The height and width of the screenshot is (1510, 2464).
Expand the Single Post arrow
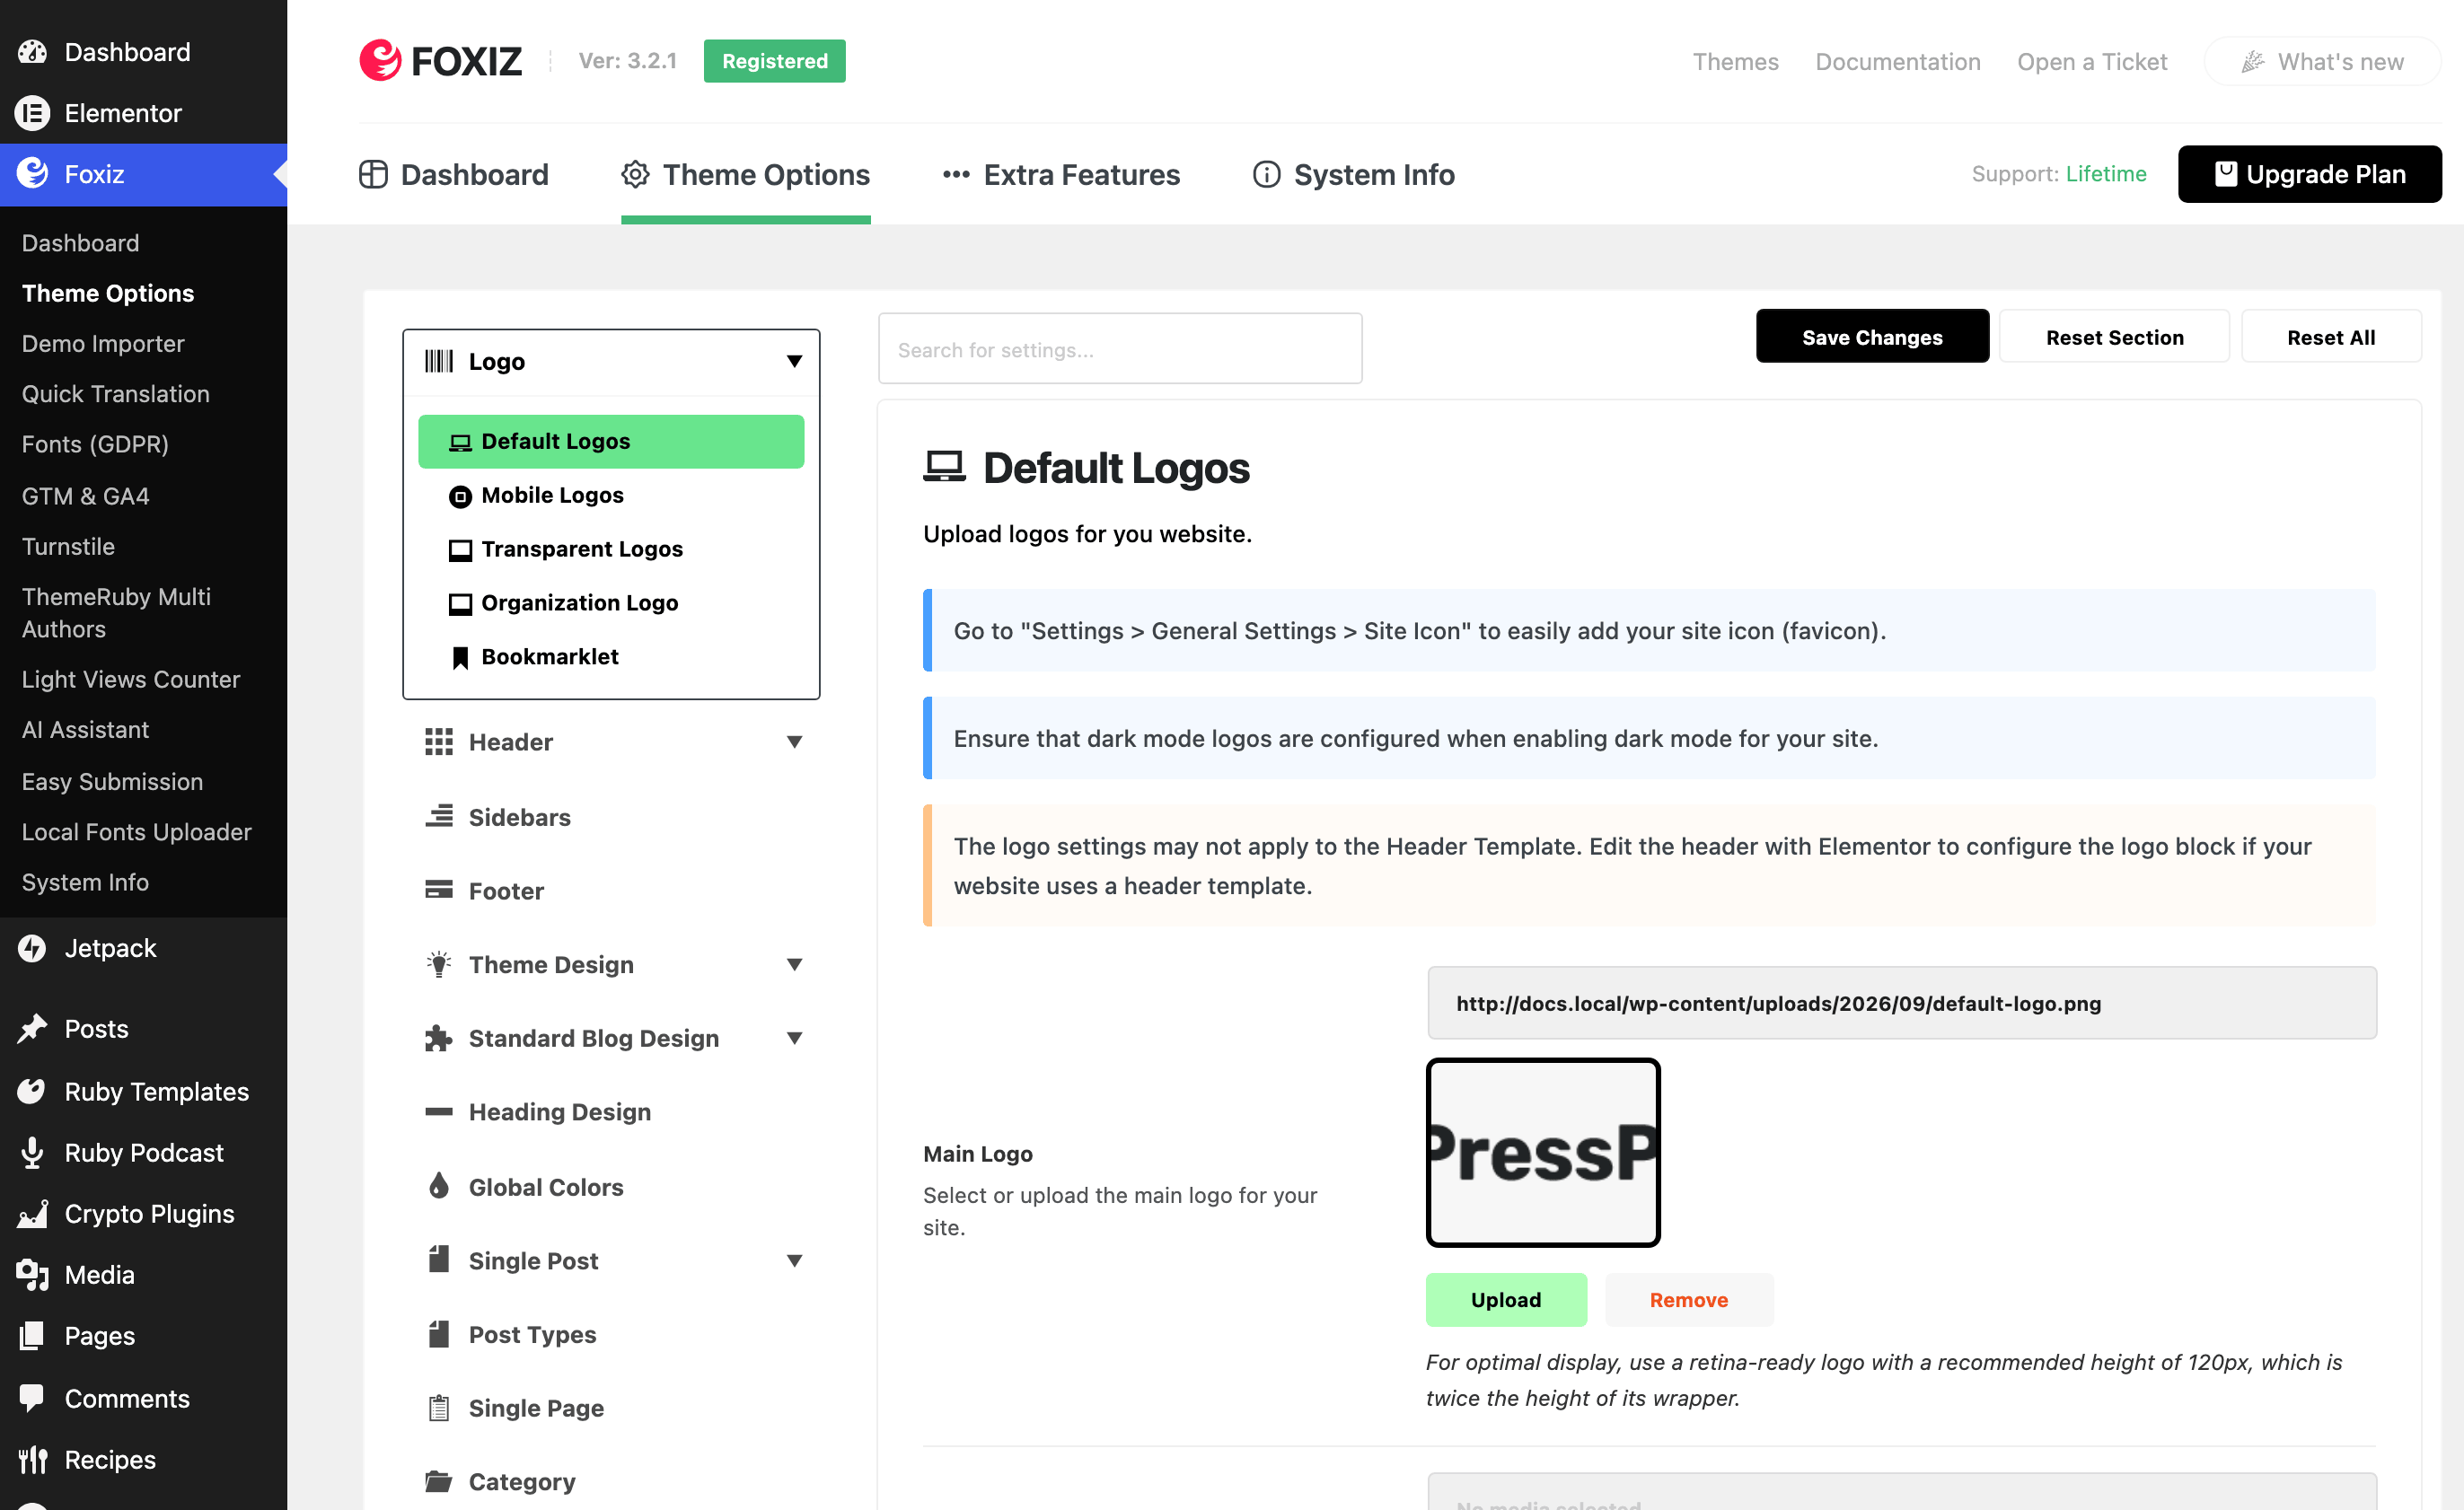[x=794, y=1261]
